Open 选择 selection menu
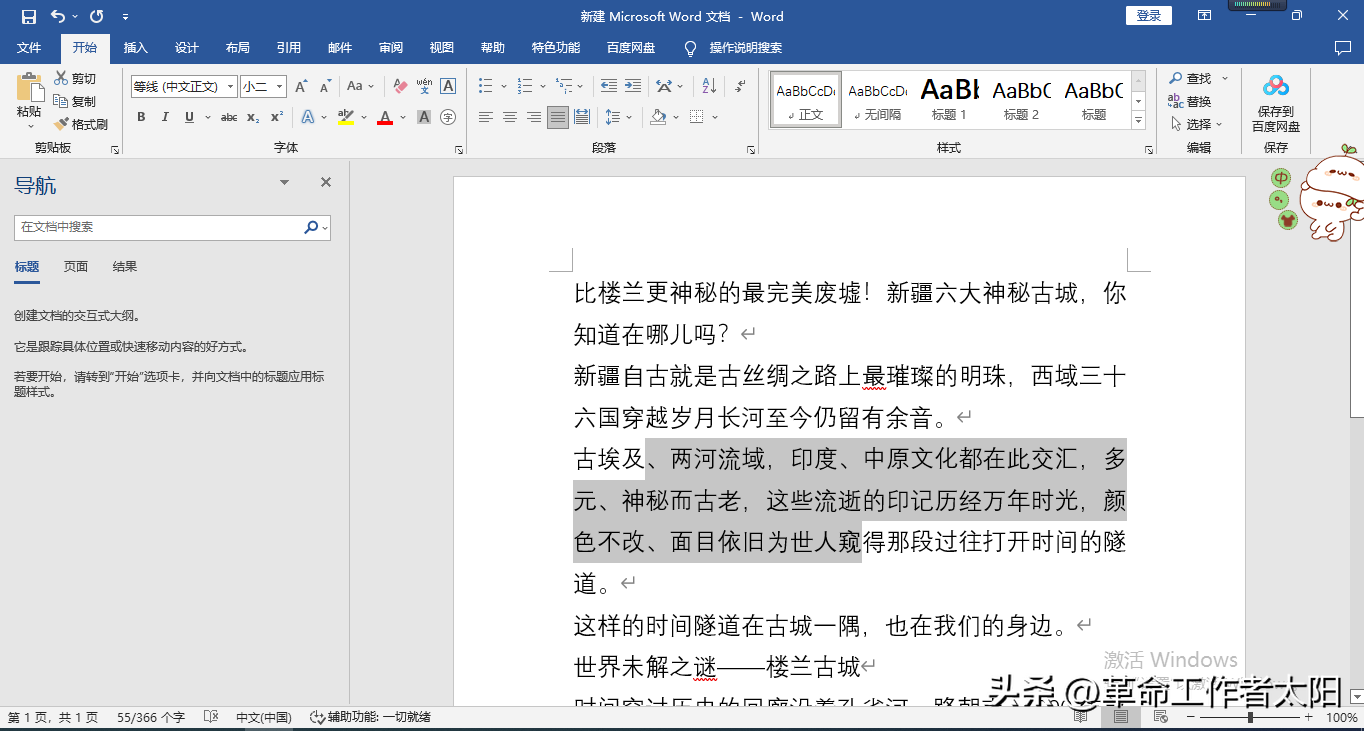1364x731 pixels. (x=1197, y=124)
